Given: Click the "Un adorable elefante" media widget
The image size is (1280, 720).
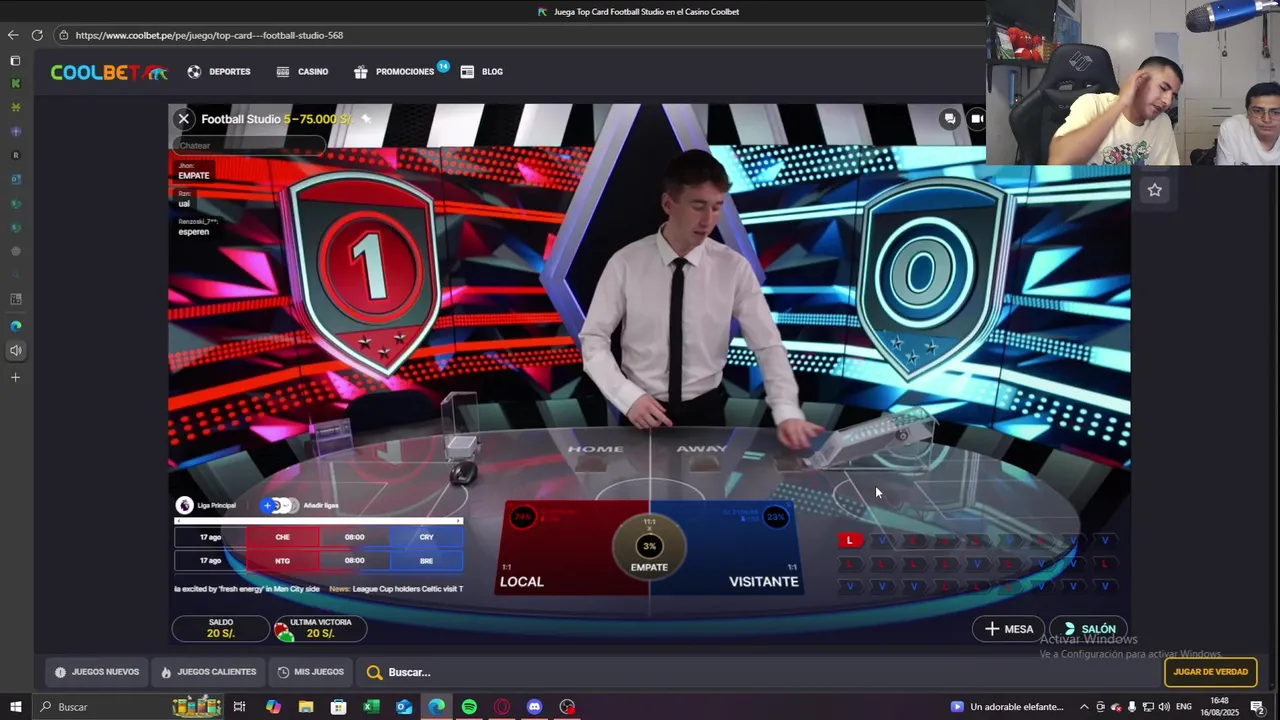Looking at the screenshot, I should pos(1008,707).
